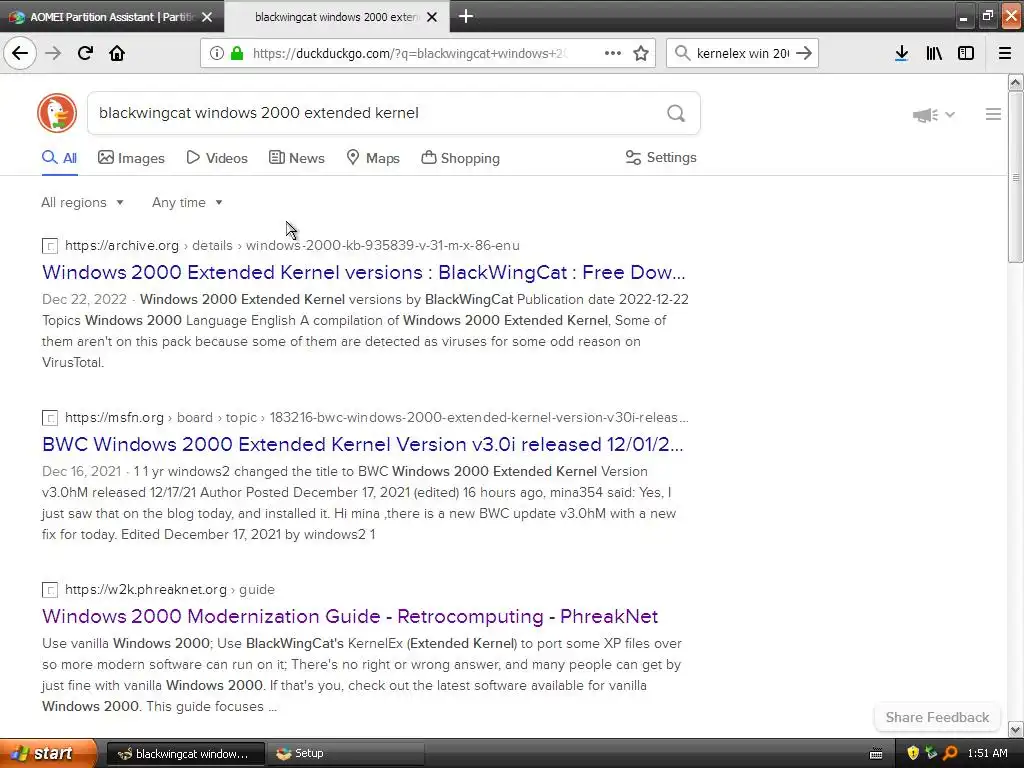Switch to AOMEI Partition Assistant tab
1024x768 pixels.
[x=112, y=17]
